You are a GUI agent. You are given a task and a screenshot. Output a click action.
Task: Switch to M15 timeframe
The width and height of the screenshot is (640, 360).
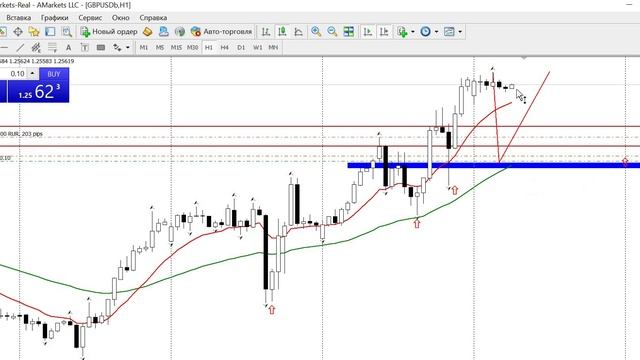[176, 48]
